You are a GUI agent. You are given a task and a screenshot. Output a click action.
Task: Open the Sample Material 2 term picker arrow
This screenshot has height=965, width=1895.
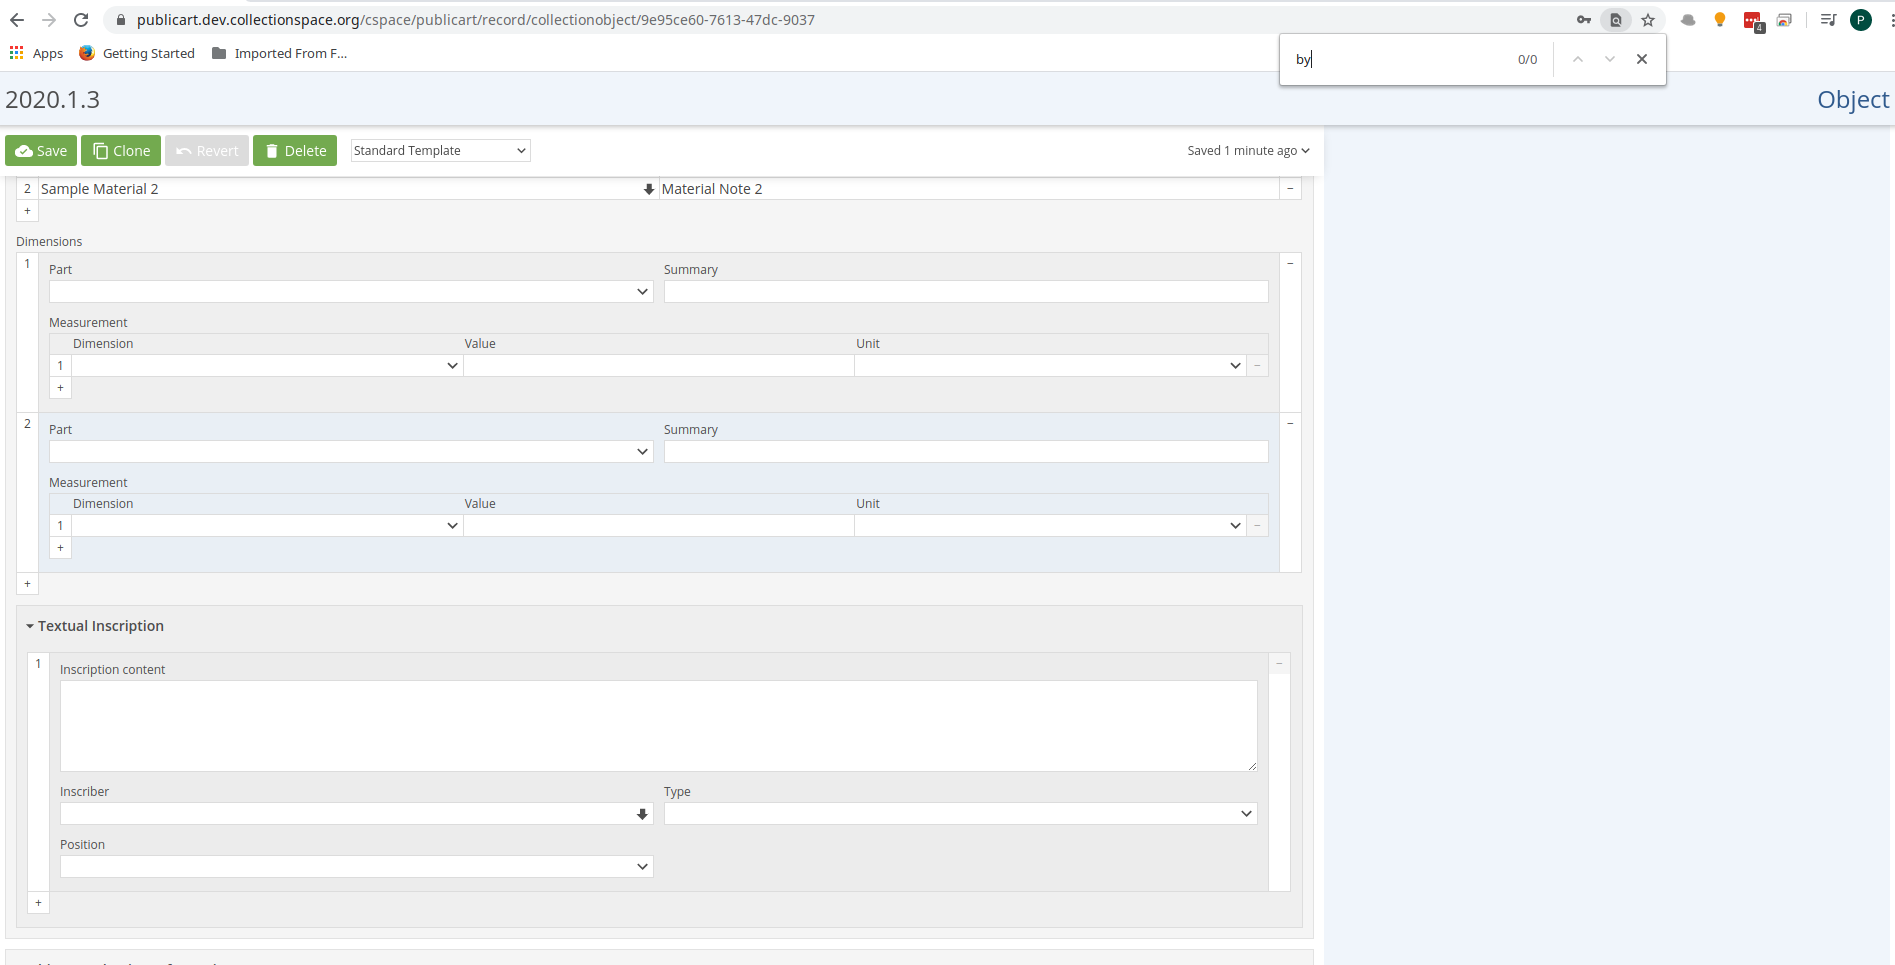[x=648, y=188]
